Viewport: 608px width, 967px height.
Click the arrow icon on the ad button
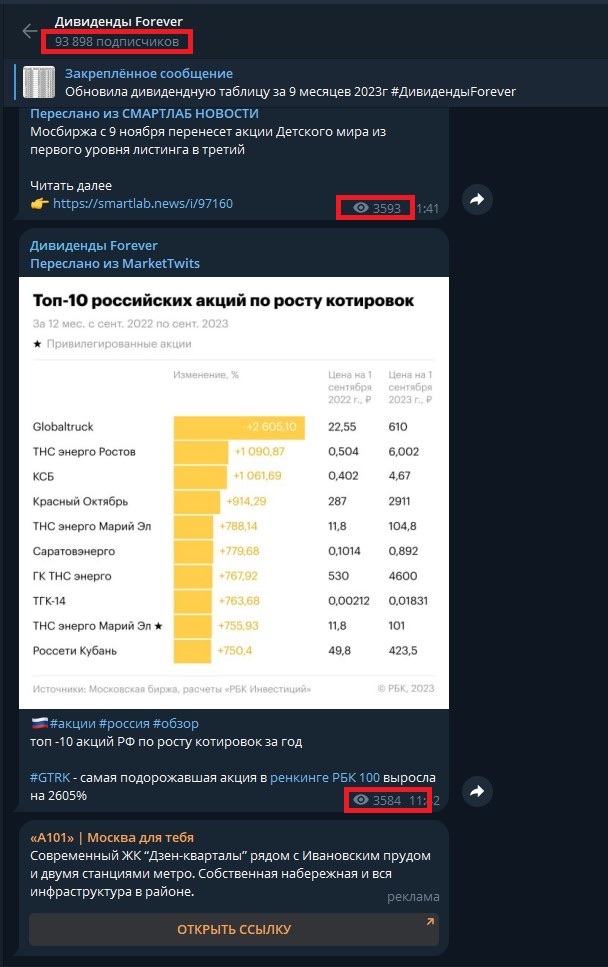point(429,922)
